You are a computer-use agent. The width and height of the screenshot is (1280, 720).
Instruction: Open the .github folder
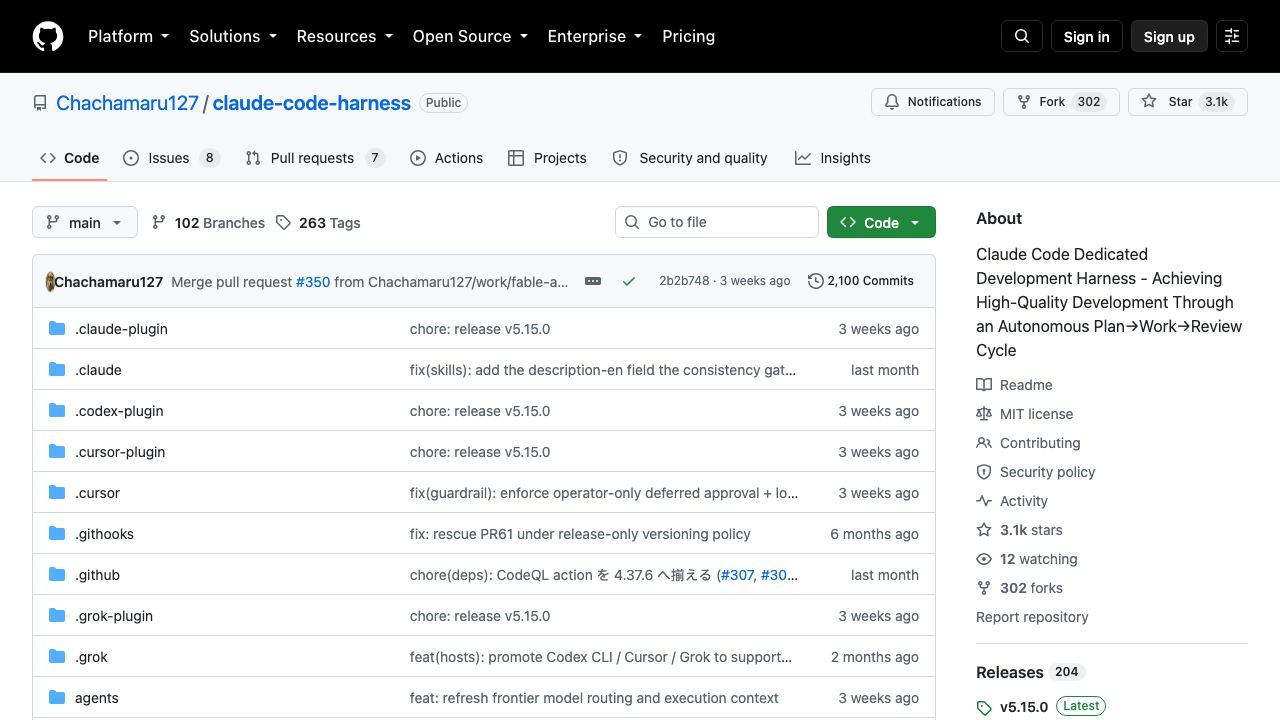click(97, 575)
